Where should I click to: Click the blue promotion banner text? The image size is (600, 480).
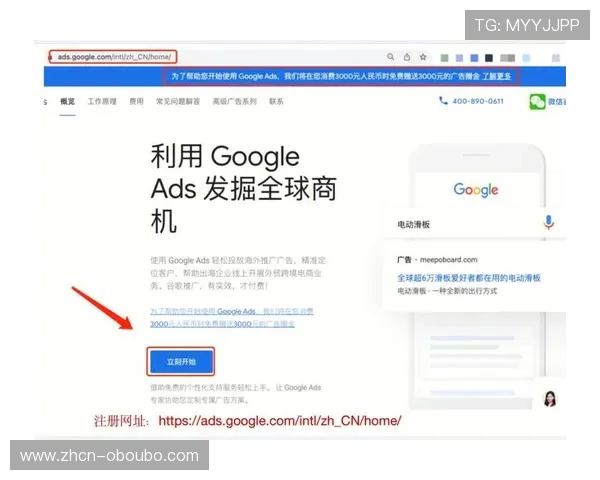coord(325,76)
